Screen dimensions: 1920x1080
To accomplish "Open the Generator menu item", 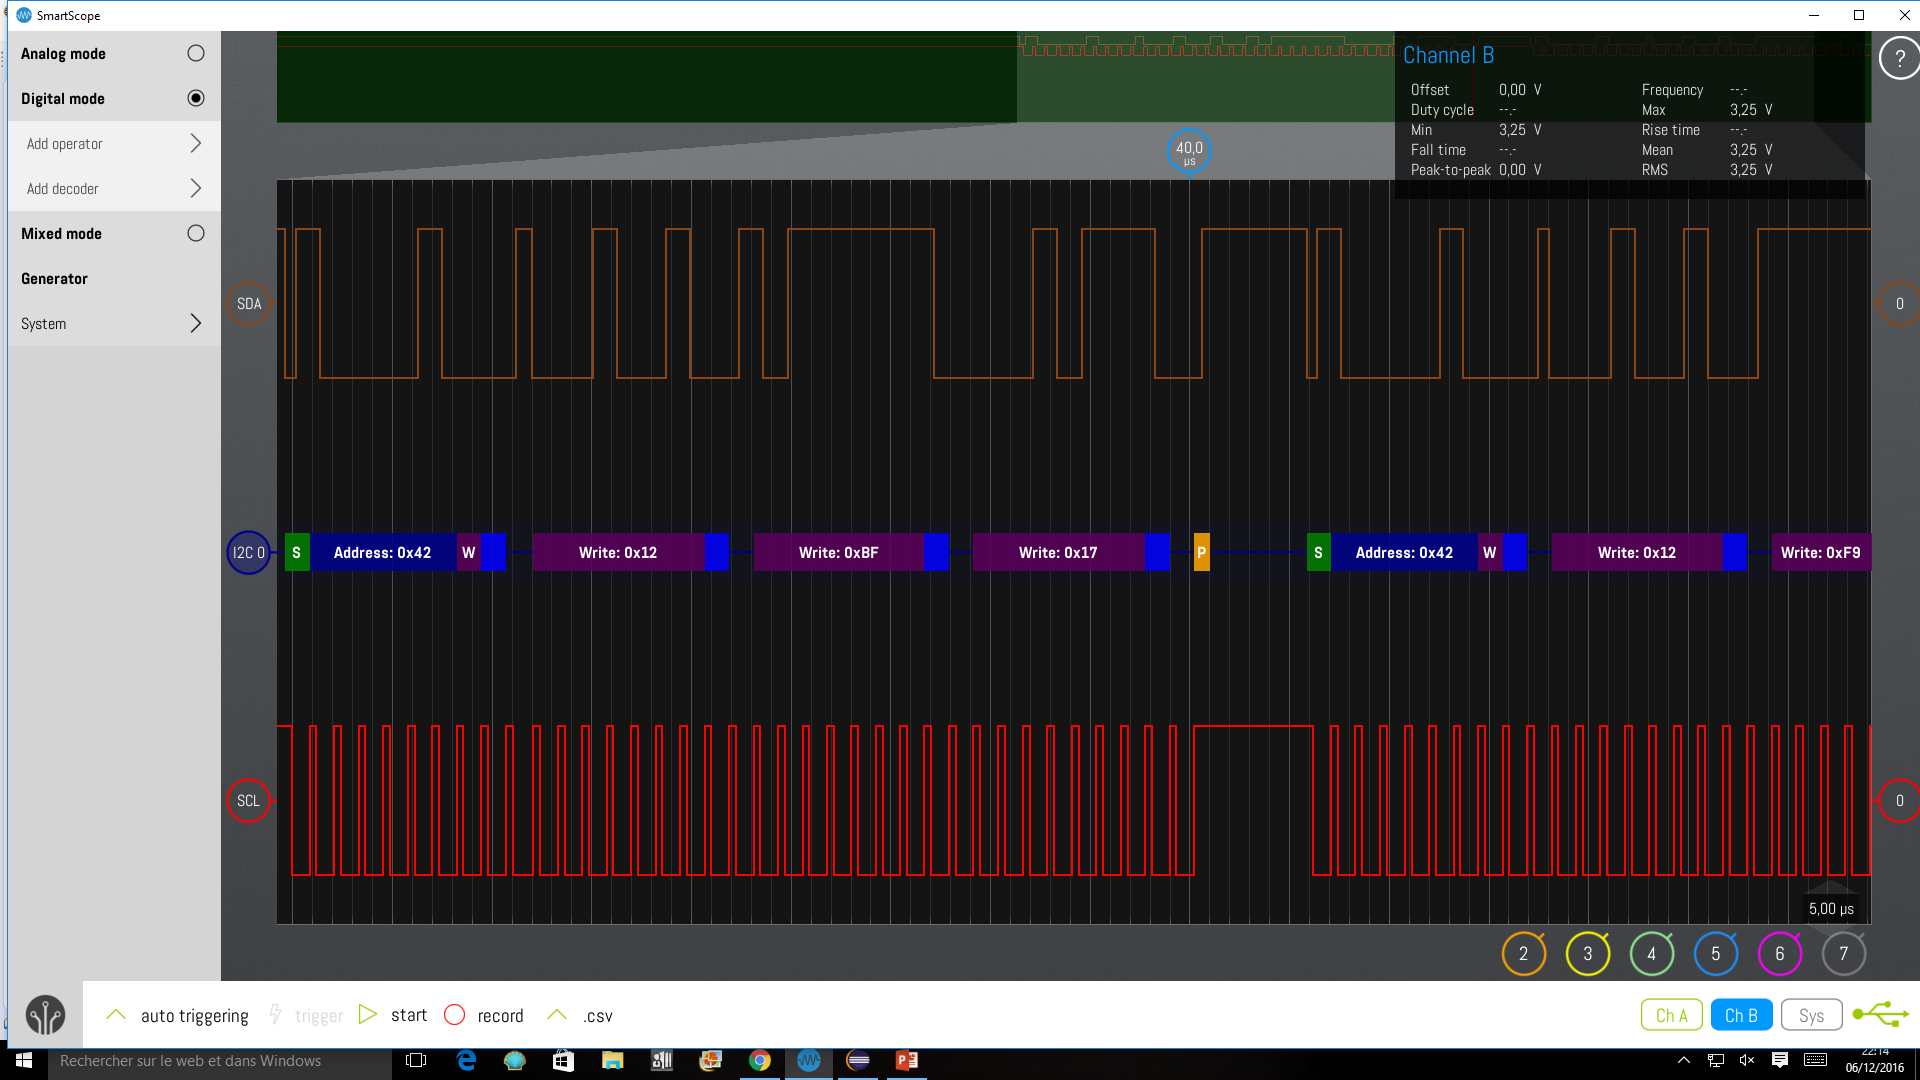I will [114, 278].
